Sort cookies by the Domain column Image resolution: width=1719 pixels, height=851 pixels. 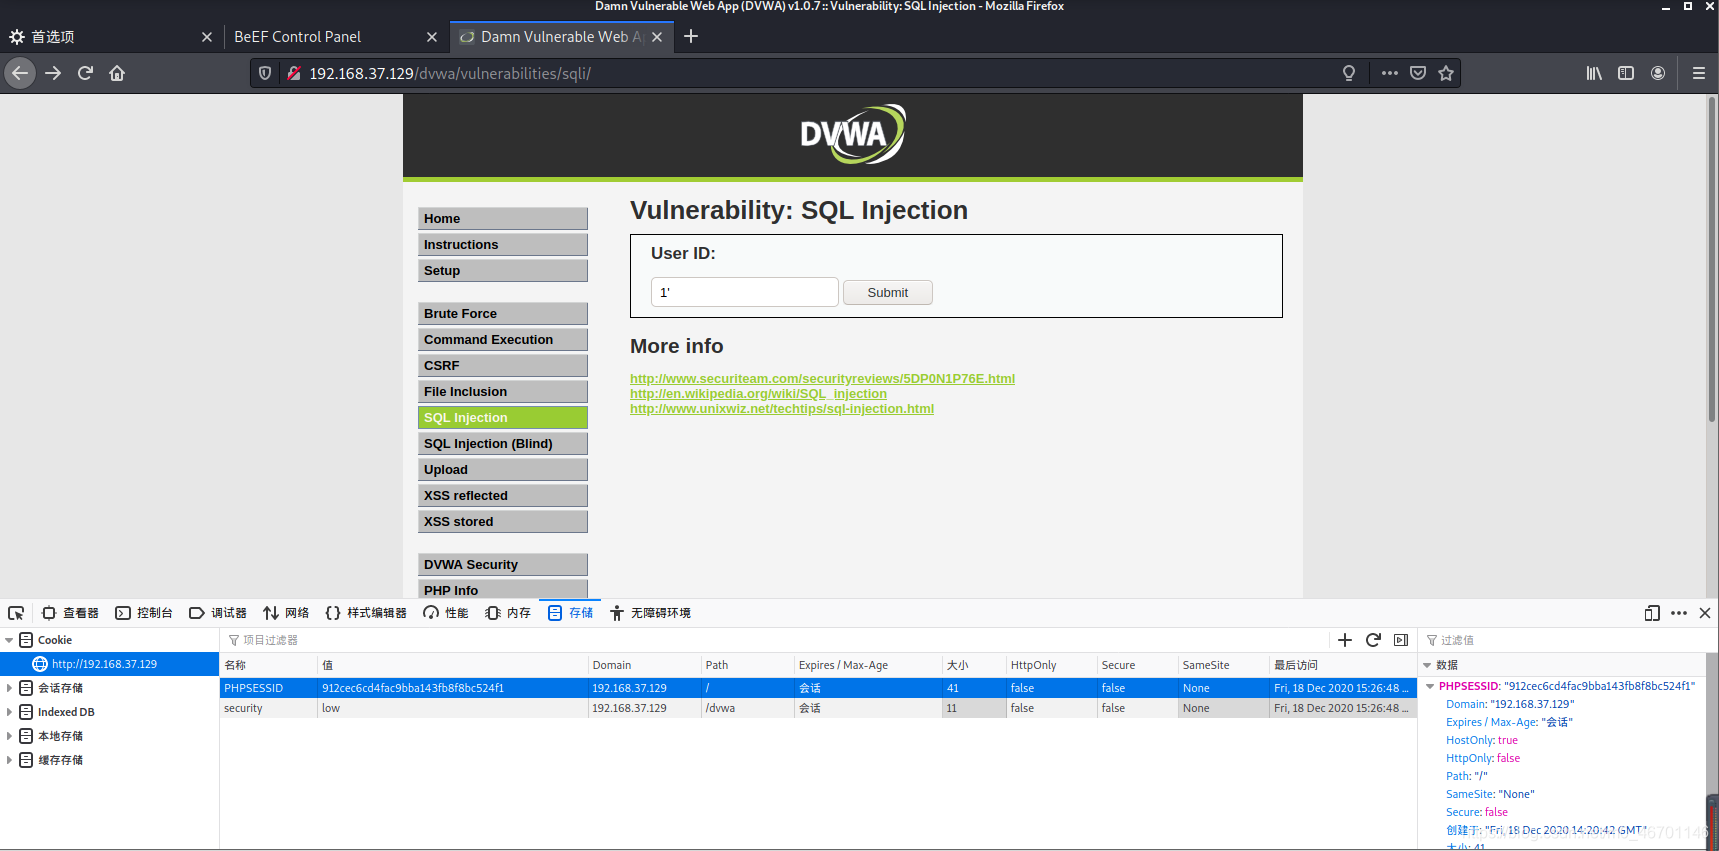click(644, 665)
